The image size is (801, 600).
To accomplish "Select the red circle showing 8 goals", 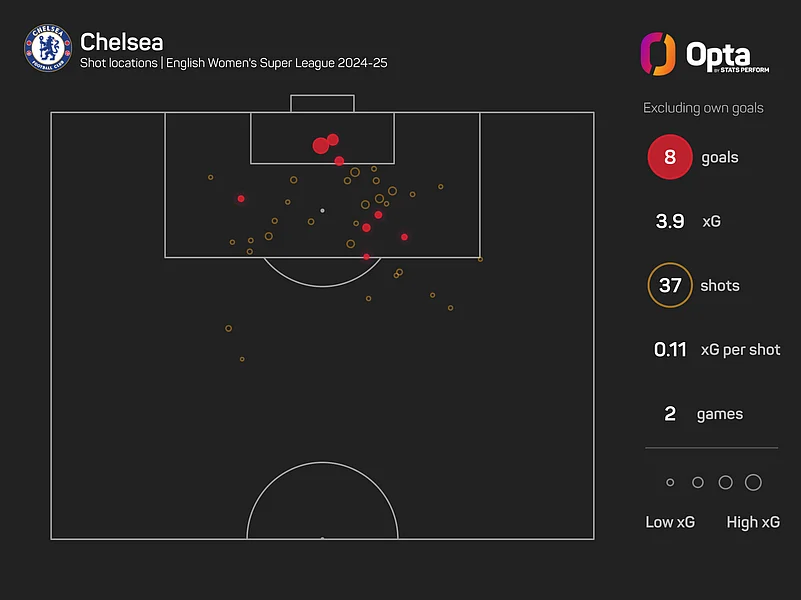I will tap(670, 158).
